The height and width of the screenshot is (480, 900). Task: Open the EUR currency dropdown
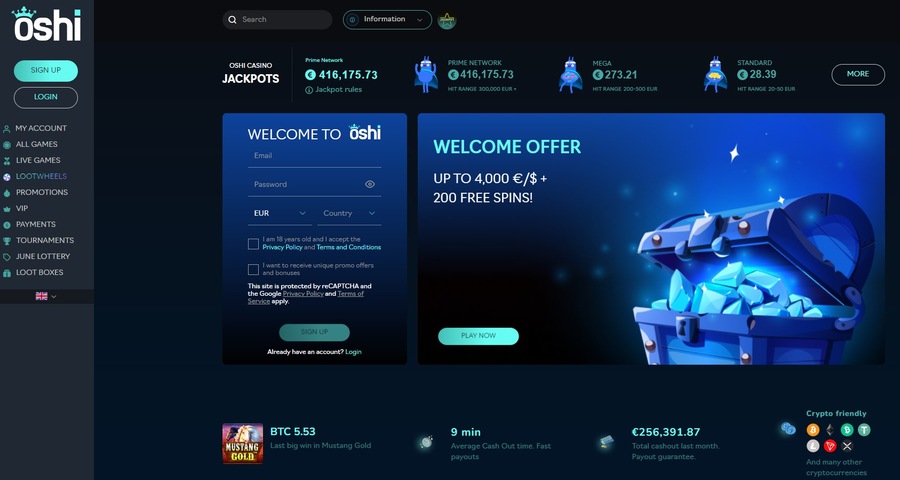[280, 213]
